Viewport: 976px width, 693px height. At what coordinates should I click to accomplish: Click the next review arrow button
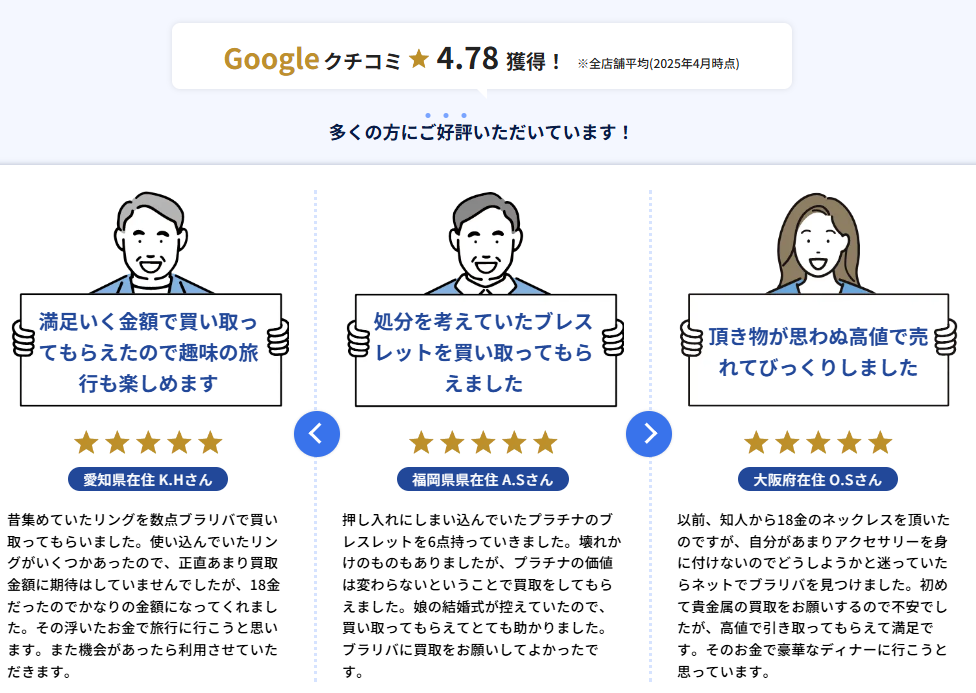coord(649,433)
